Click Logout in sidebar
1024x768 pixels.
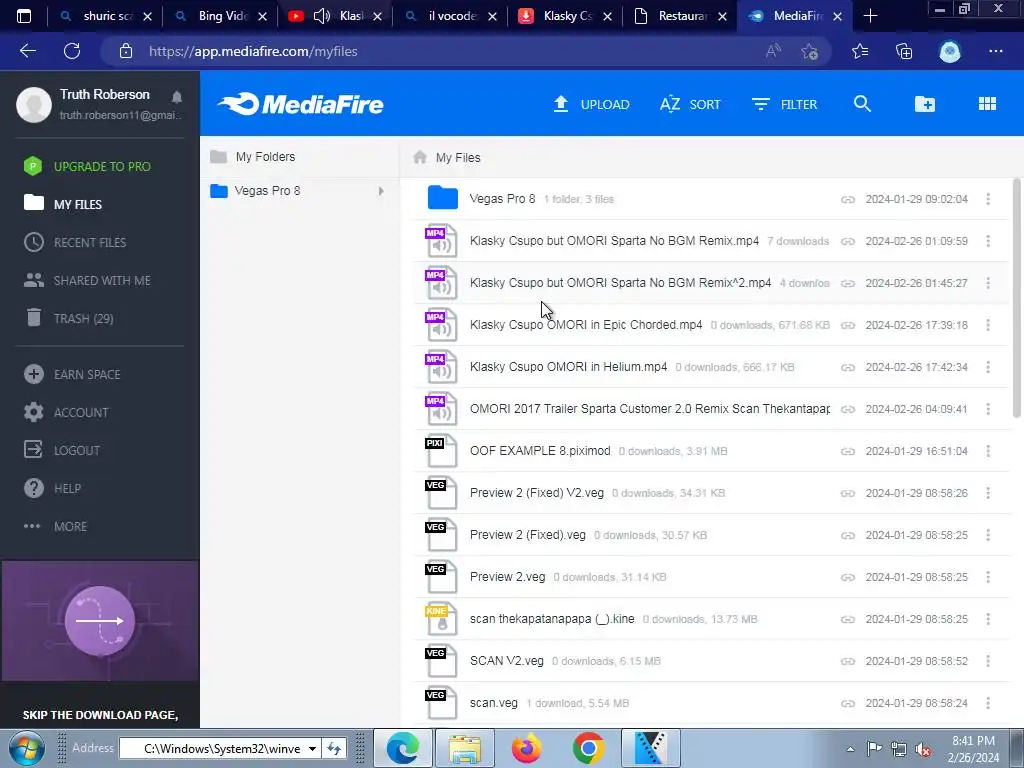click(x=62, y=450)
